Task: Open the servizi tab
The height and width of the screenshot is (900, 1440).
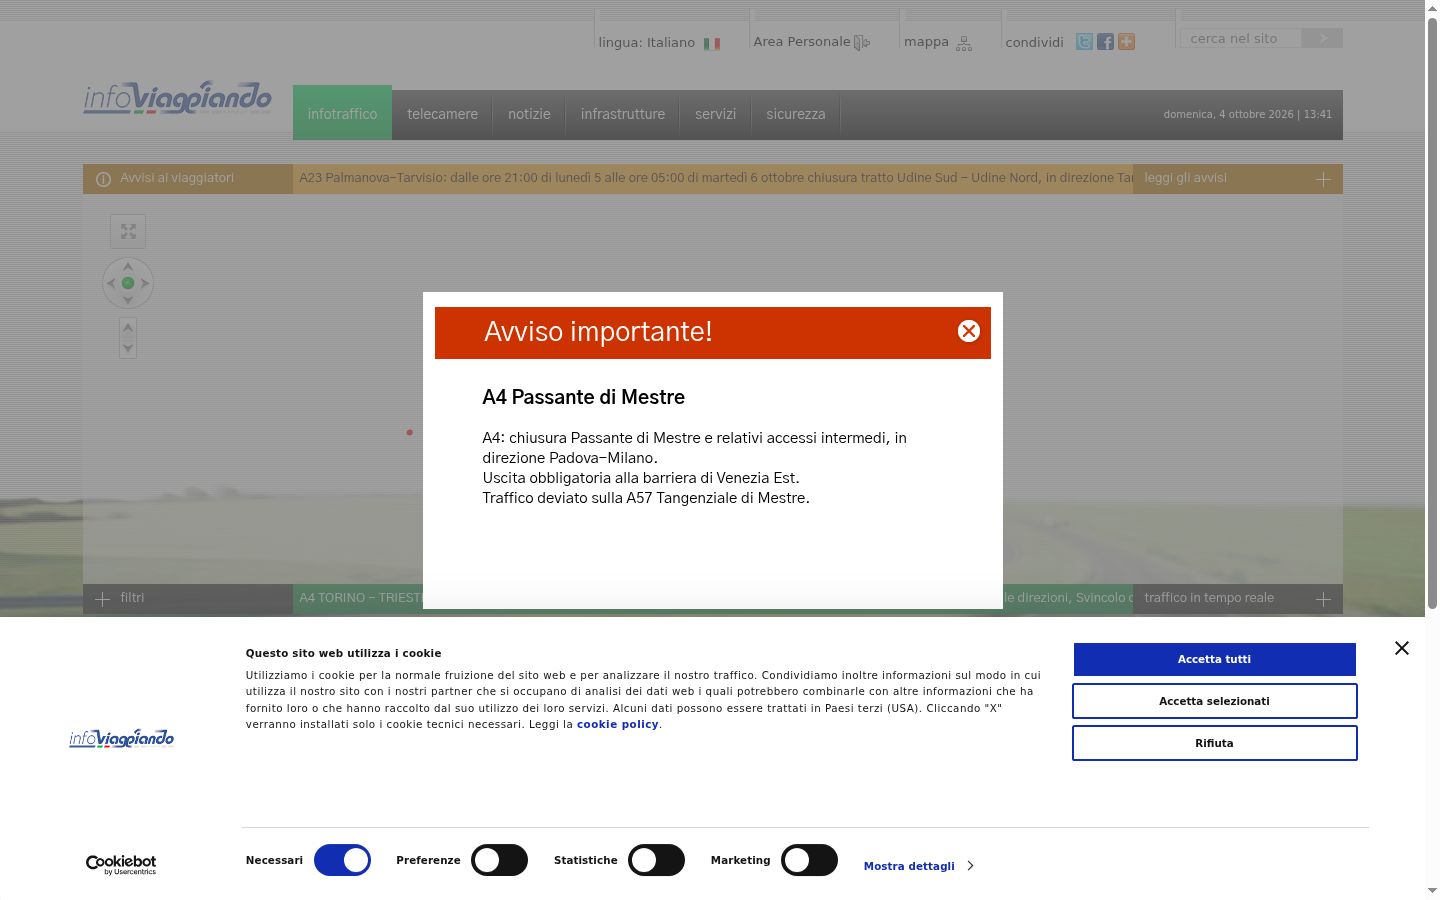Action: tap(716, 114)
